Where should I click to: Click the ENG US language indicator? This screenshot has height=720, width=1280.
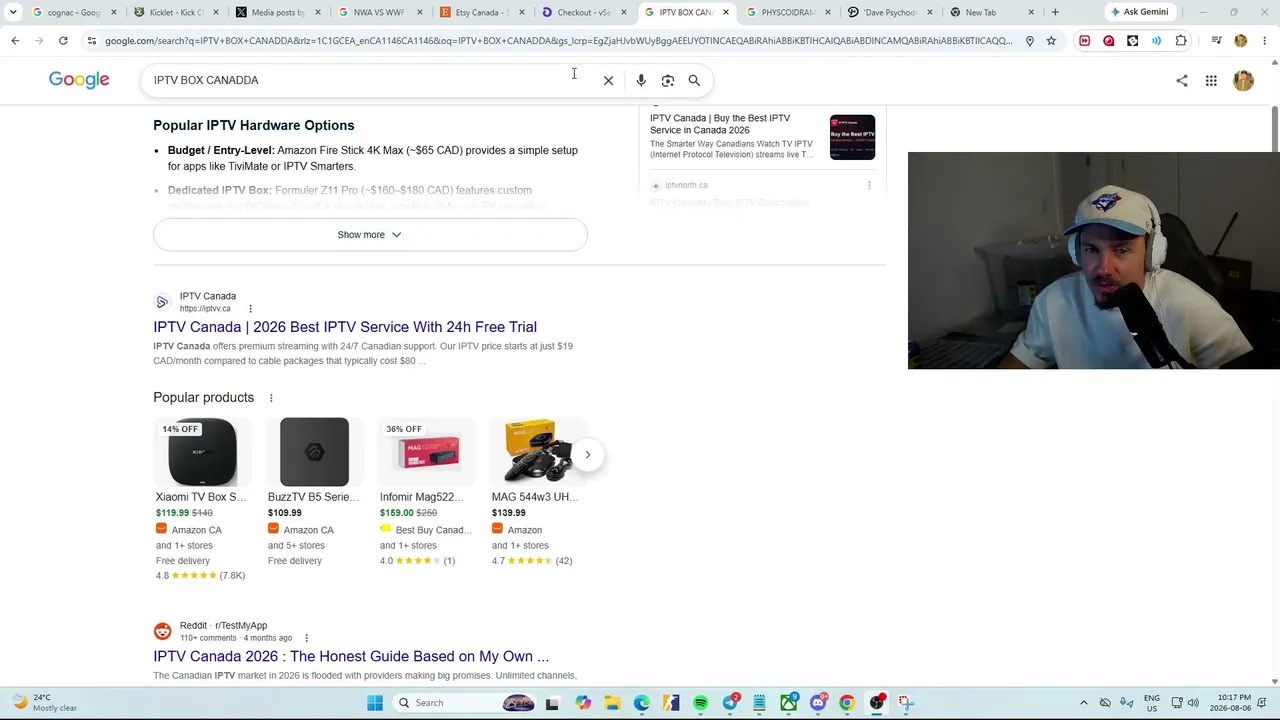tap(1152, 703)
